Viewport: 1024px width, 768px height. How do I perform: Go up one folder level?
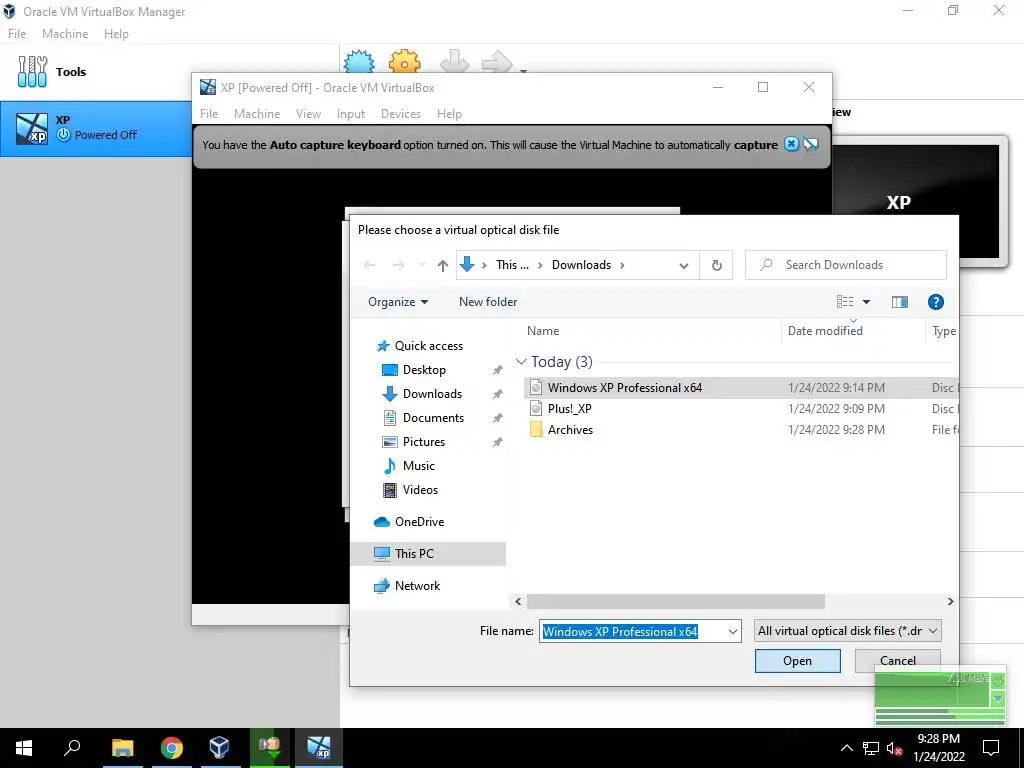pyautogui.click(x=443, y=265)
